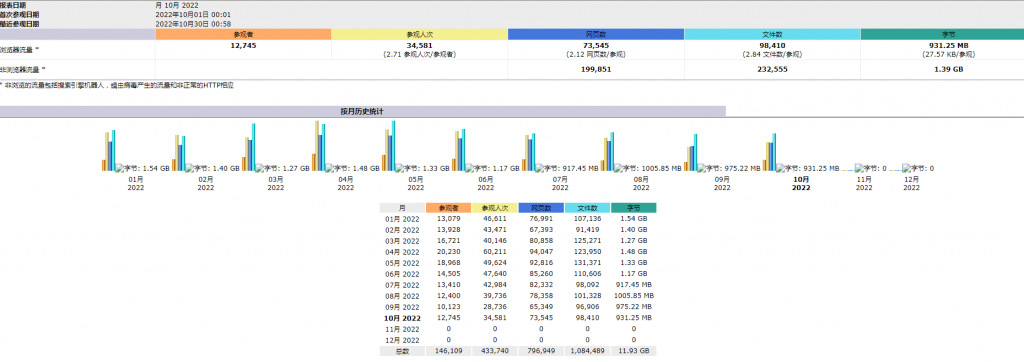Click the visits cell 43,471

[x=494, y=230]
